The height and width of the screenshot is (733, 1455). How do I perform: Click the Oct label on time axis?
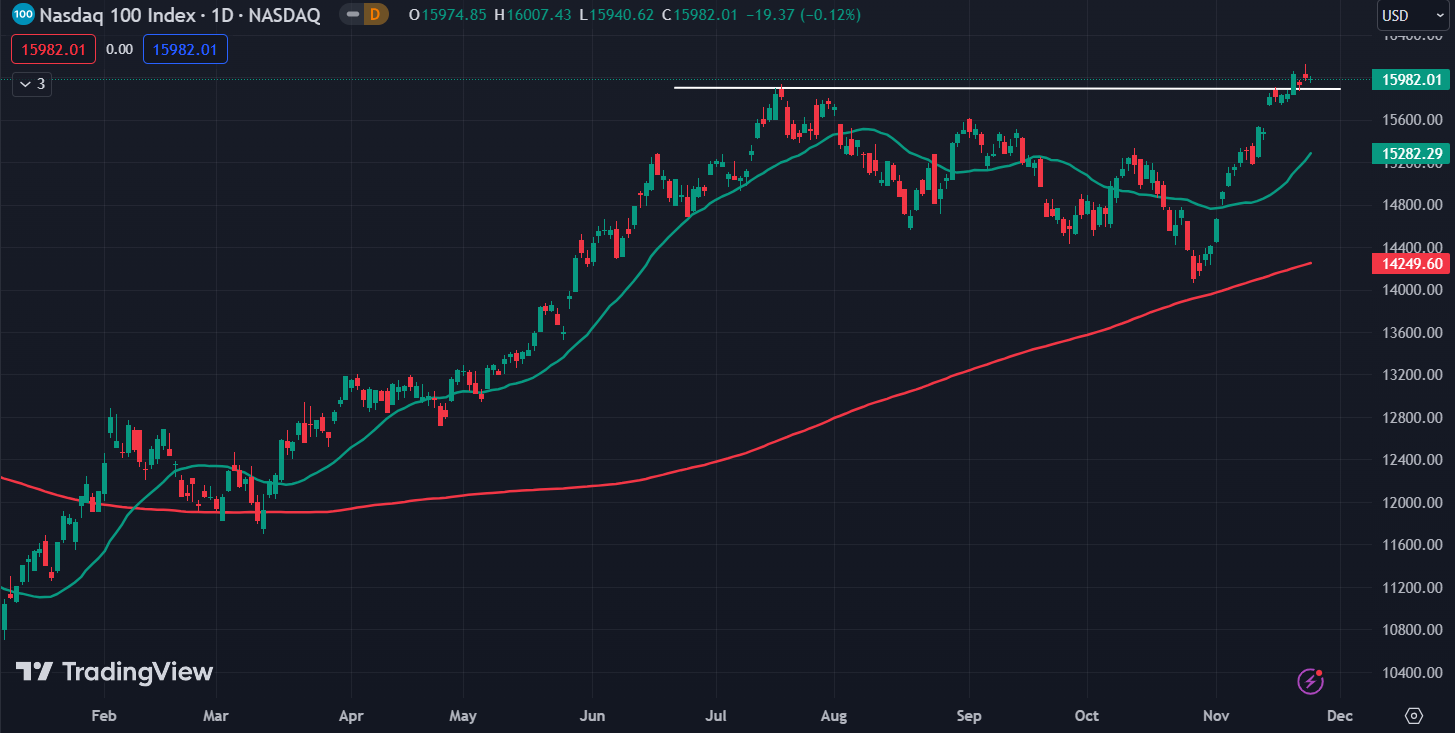(x=1086, y=716)
